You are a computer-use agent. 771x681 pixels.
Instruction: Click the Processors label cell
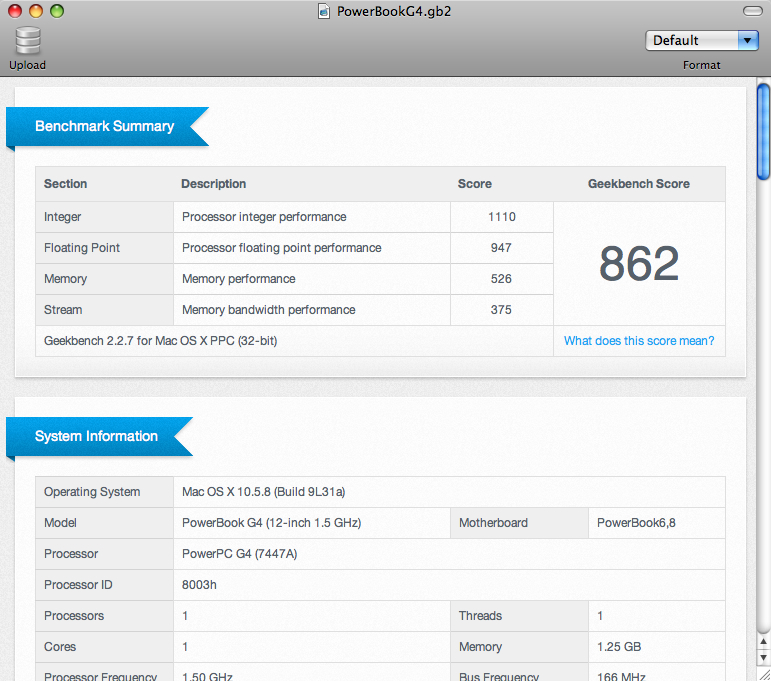point(104,616)
